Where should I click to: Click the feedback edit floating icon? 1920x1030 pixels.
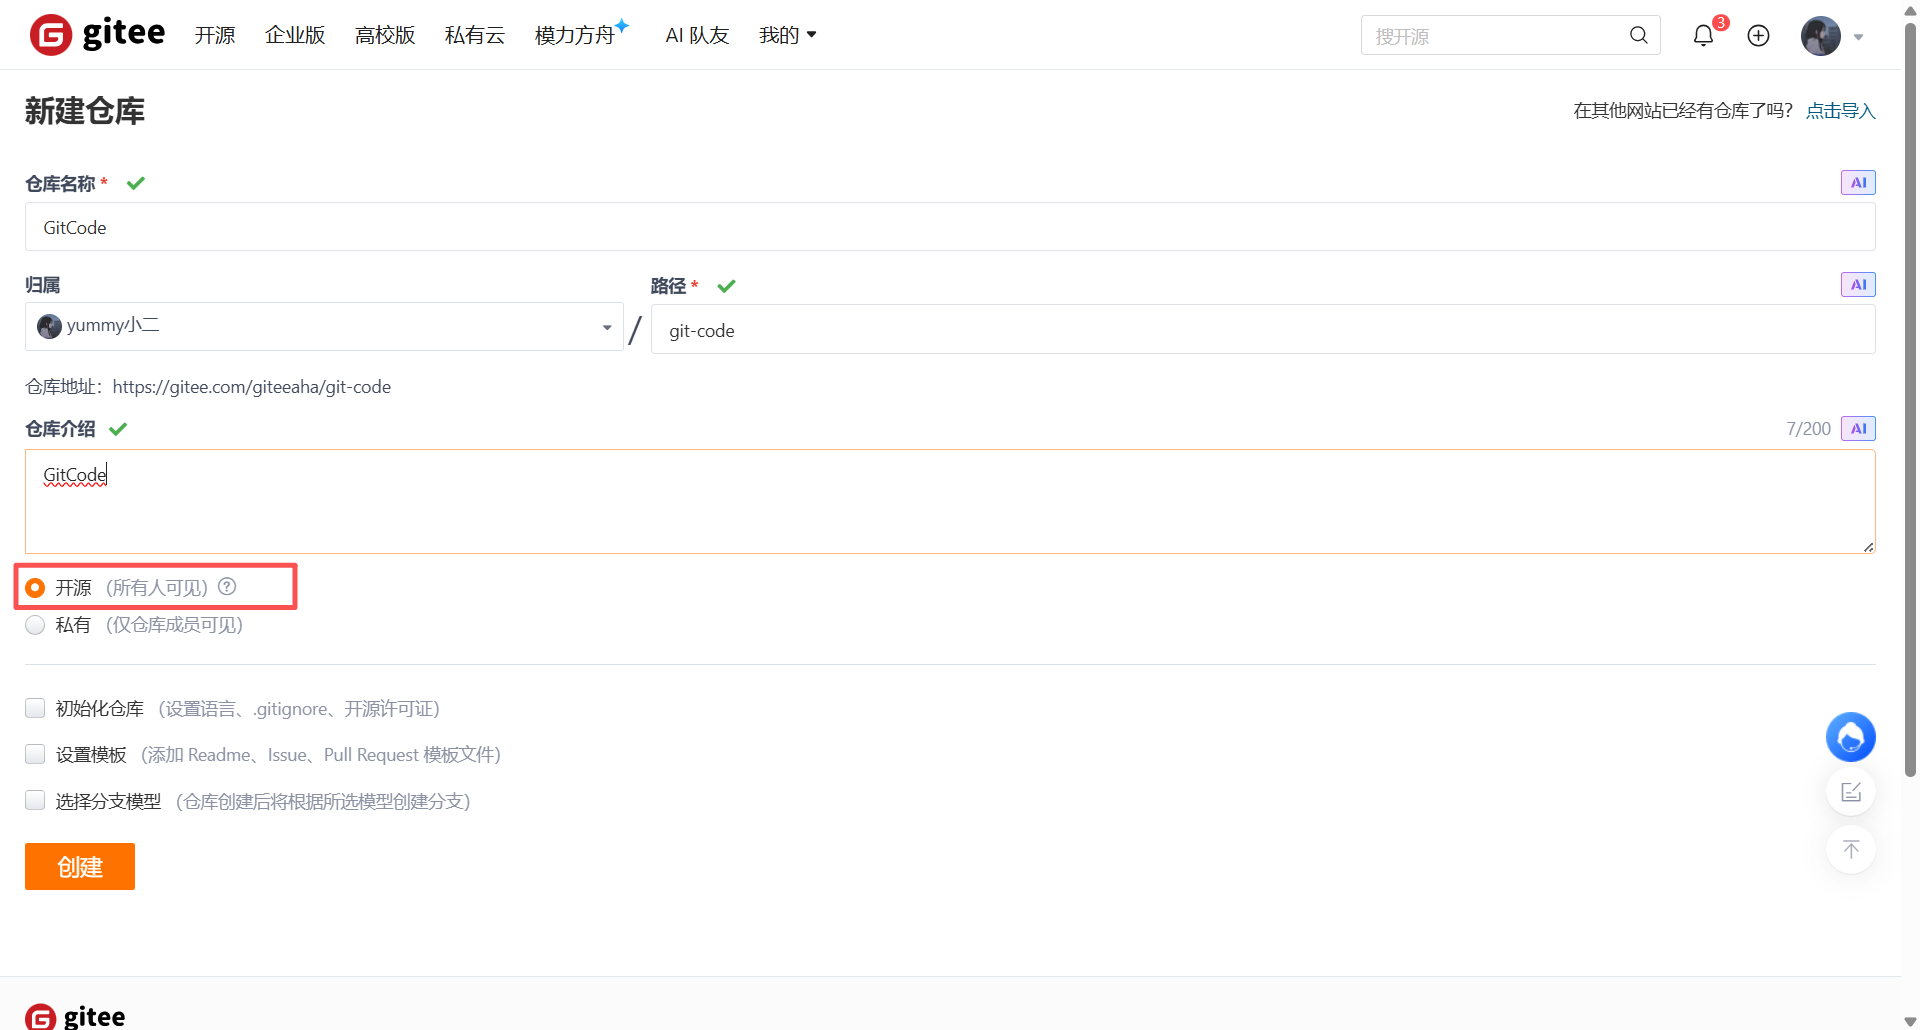tap(1850, 792)
